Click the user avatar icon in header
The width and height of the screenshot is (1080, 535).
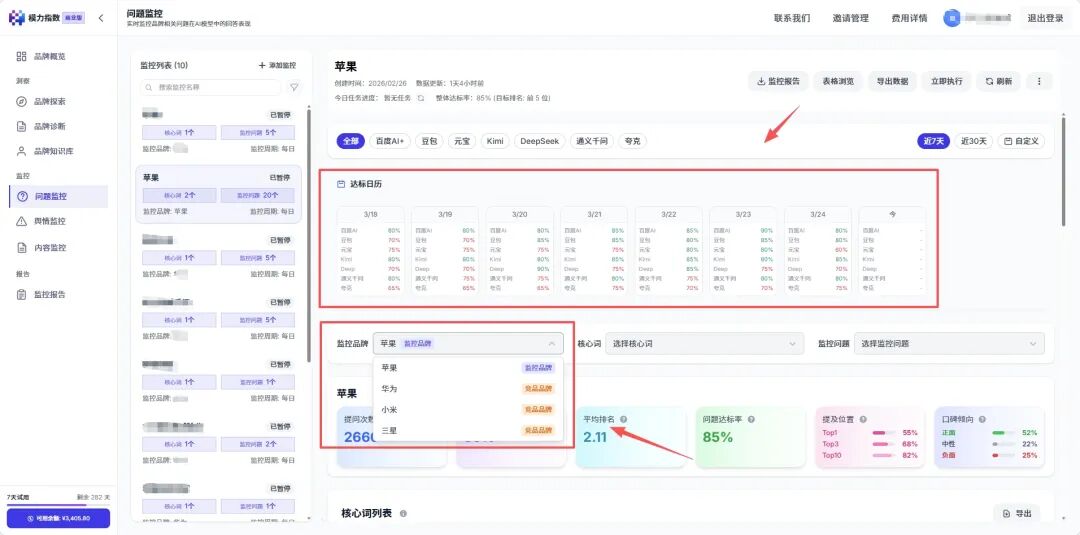[952, 18]
